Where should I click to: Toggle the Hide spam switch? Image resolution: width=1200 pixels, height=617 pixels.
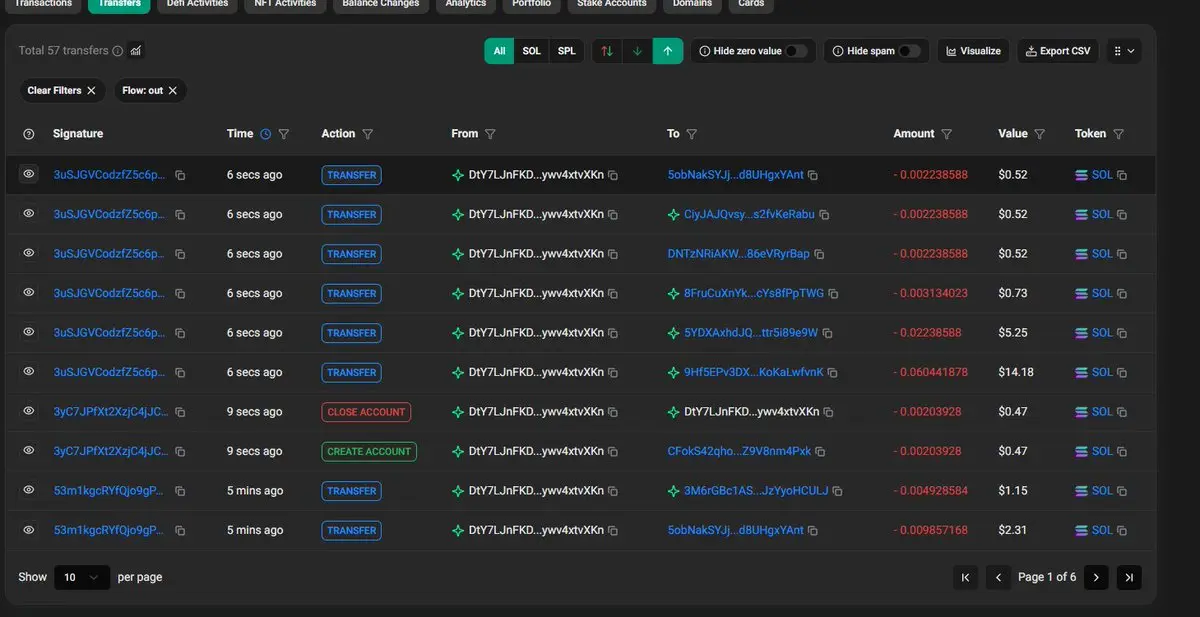tap(909, 51)
